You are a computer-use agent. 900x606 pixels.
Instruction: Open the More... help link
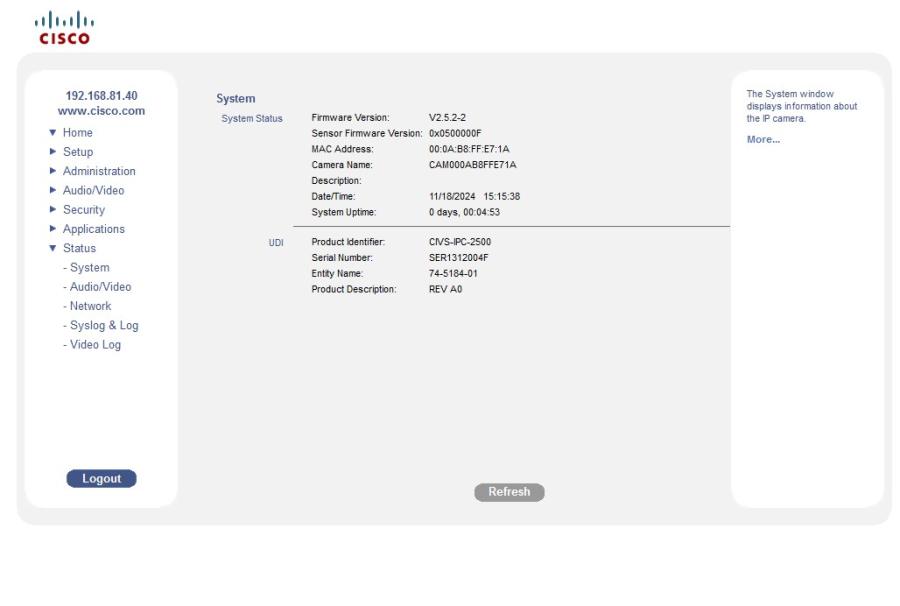763,139
